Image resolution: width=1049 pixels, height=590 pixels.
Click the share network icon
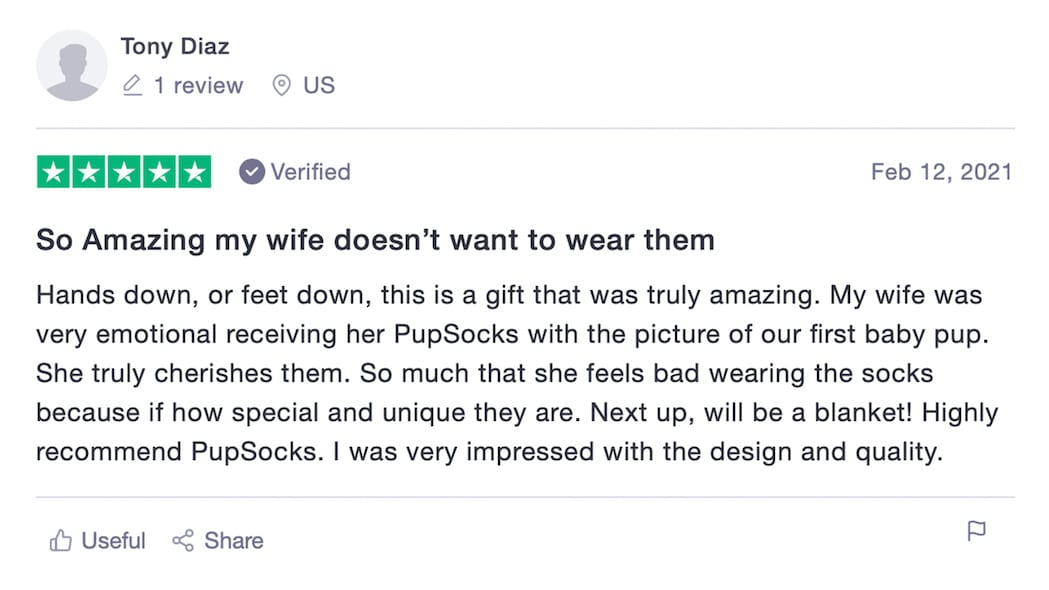point(183,541)
